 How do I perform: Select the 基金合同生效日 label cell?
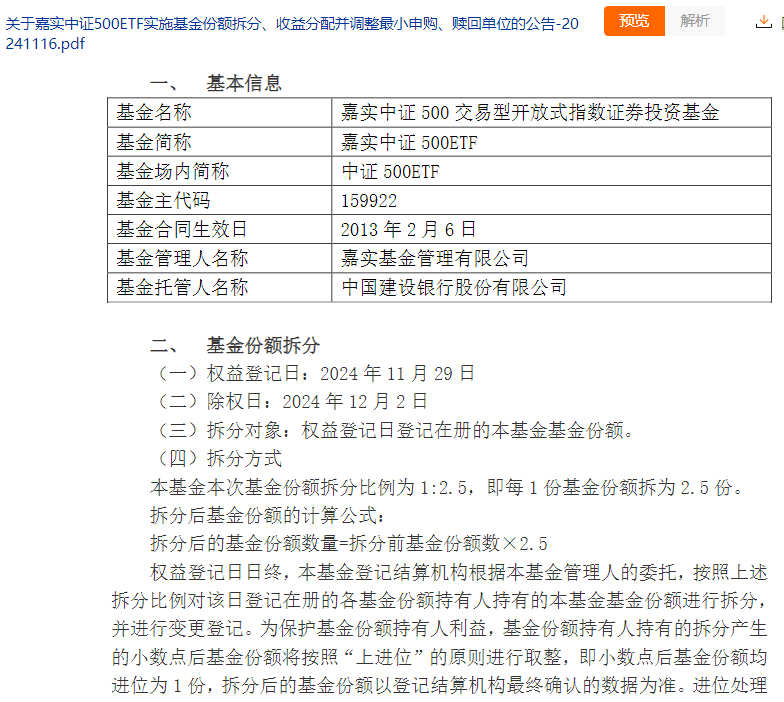[220, 229]
